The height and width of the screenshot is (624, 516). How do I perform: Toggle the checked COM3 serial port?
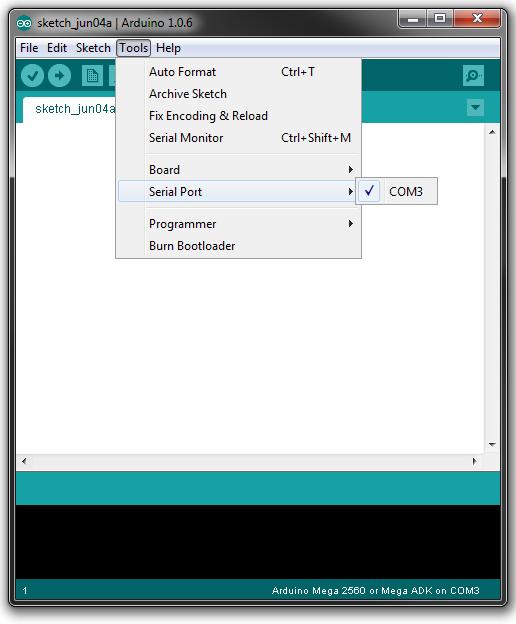pyautogui.click(x=397, y=191)
